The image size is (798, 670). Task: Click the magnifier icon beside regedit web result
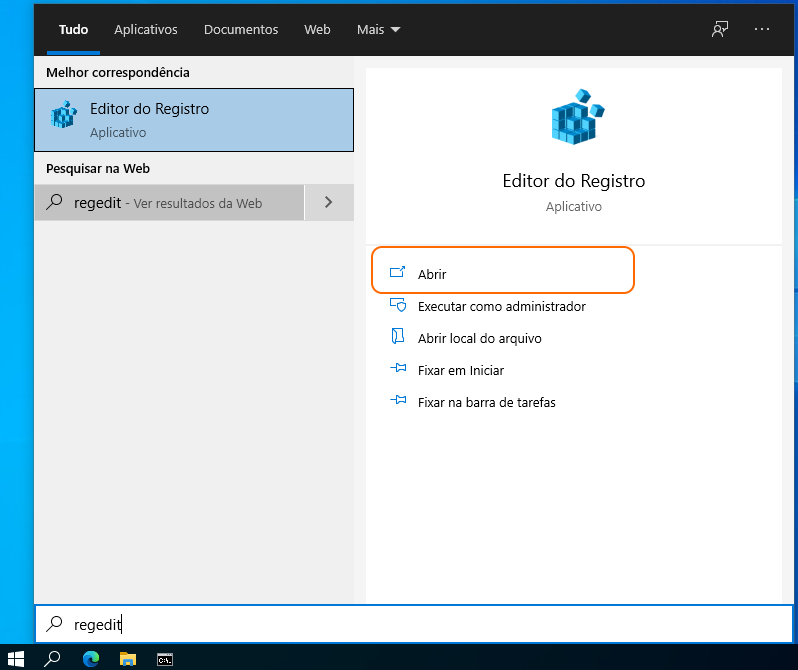[x=54, y=202]
